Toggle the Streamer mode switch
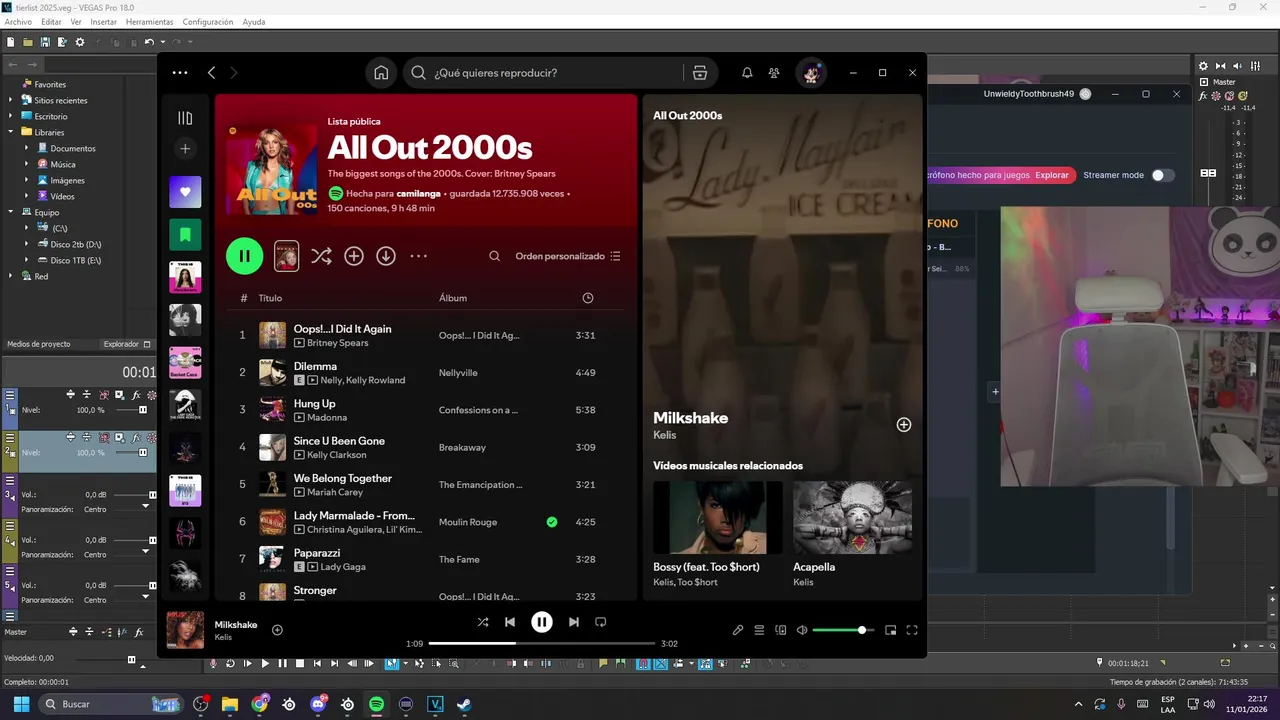 tap(1162, 175)
